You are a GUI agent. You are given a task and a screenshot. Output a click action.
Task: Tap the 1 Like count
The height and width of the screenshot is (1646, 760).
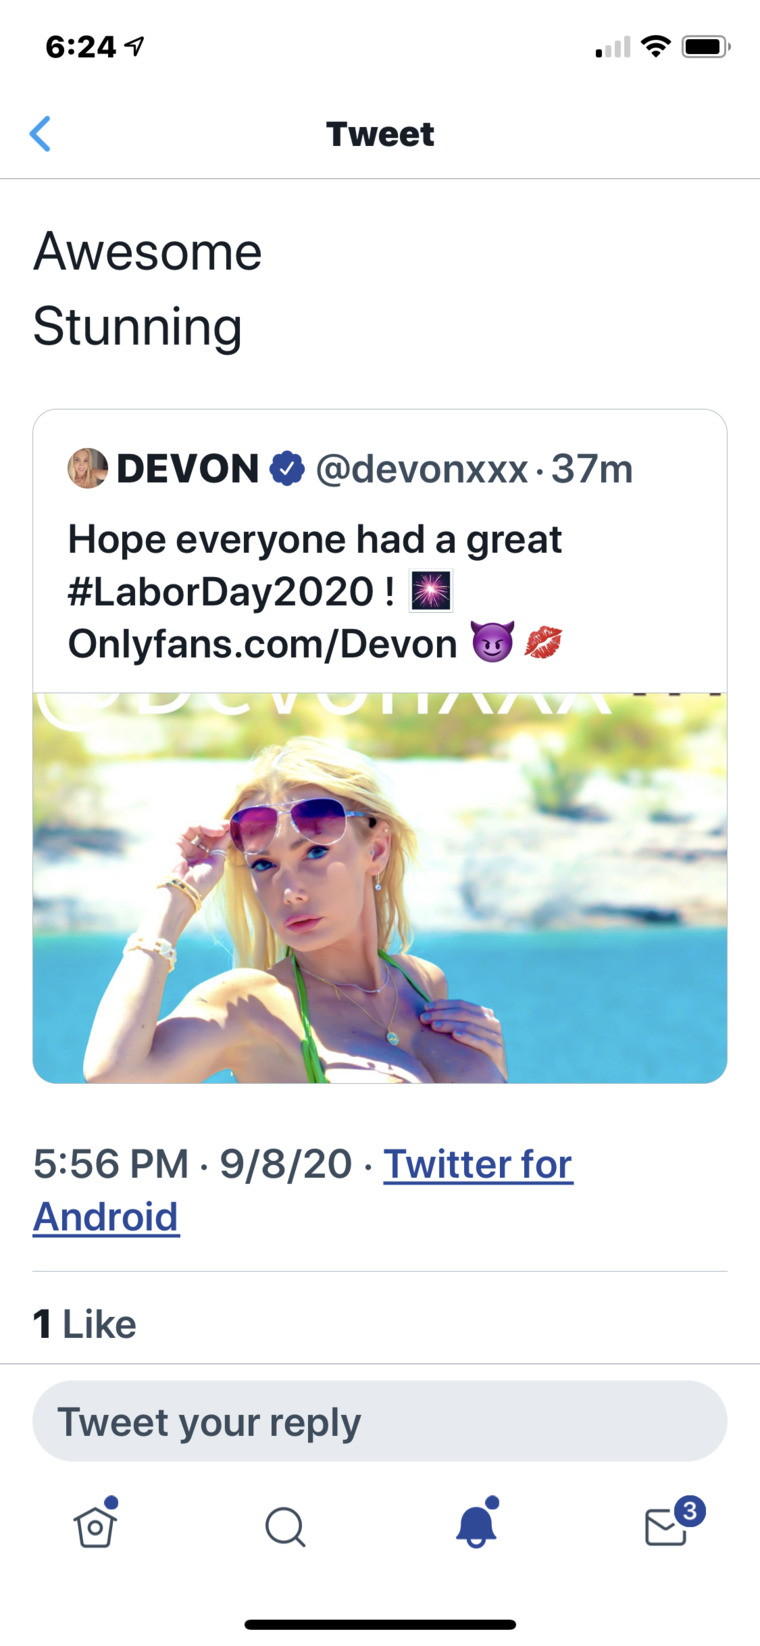click(x=84, y=1323)
